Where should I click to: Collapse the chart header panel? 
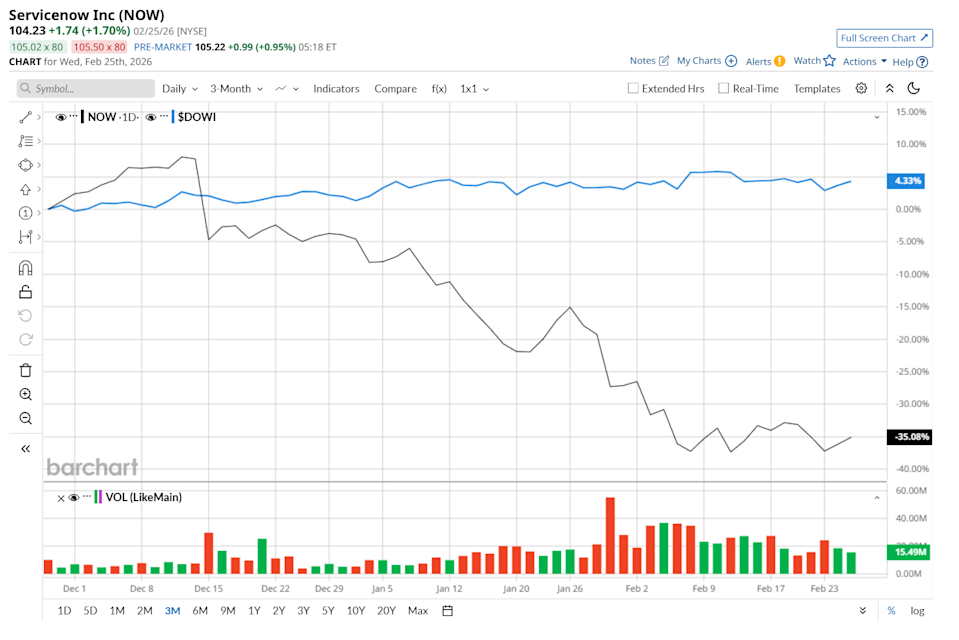(889, 88)
